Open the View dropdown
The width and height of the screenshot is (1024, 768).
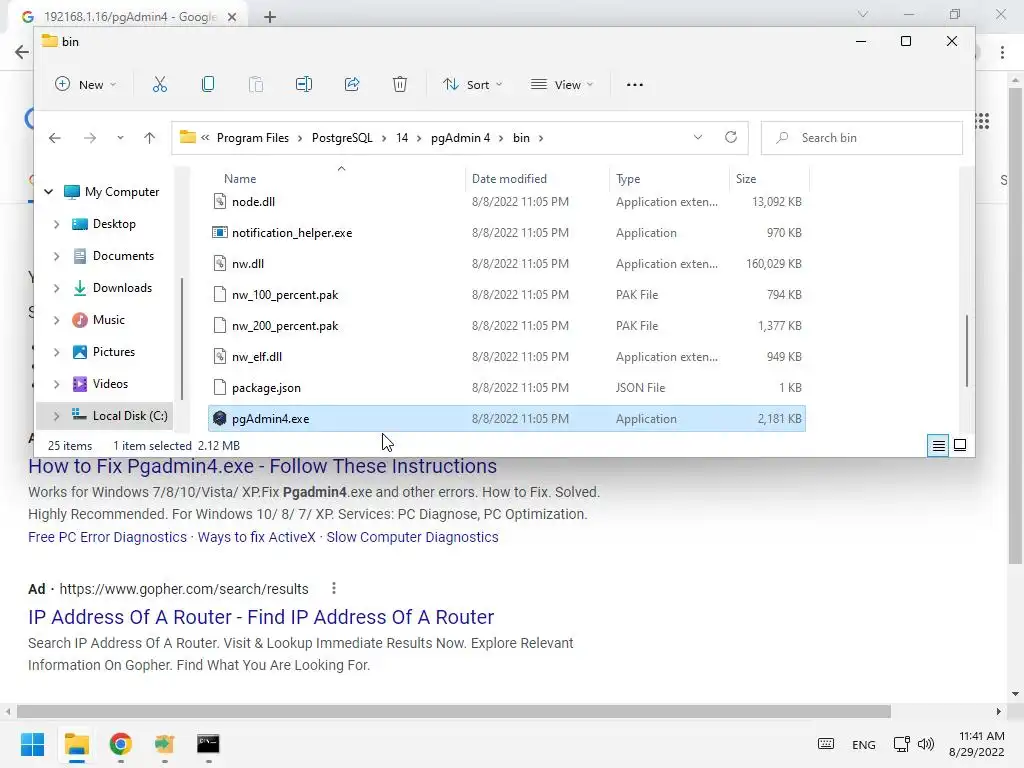(x=562, y=84)
